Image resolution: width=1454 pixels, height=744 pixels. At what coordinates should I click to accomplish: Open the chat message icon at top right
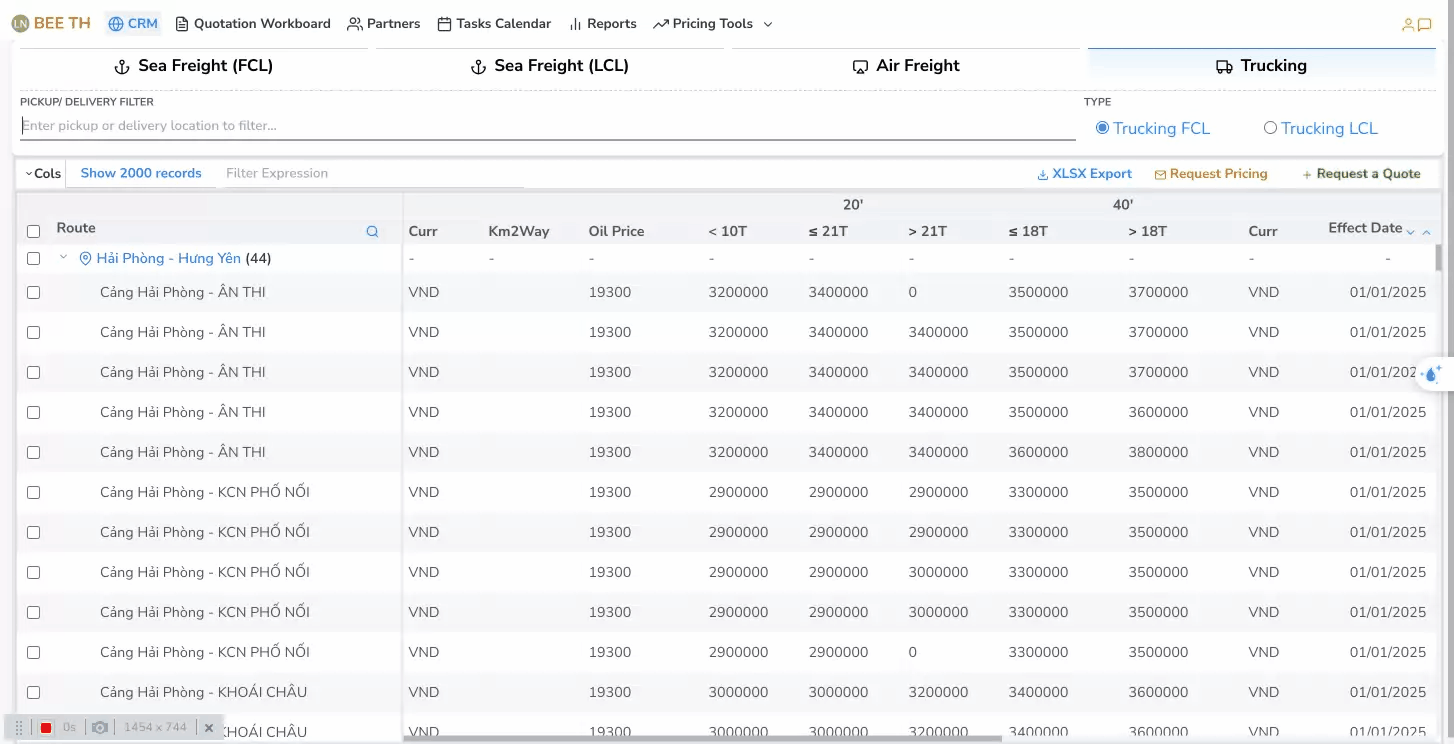(1425, 25)
